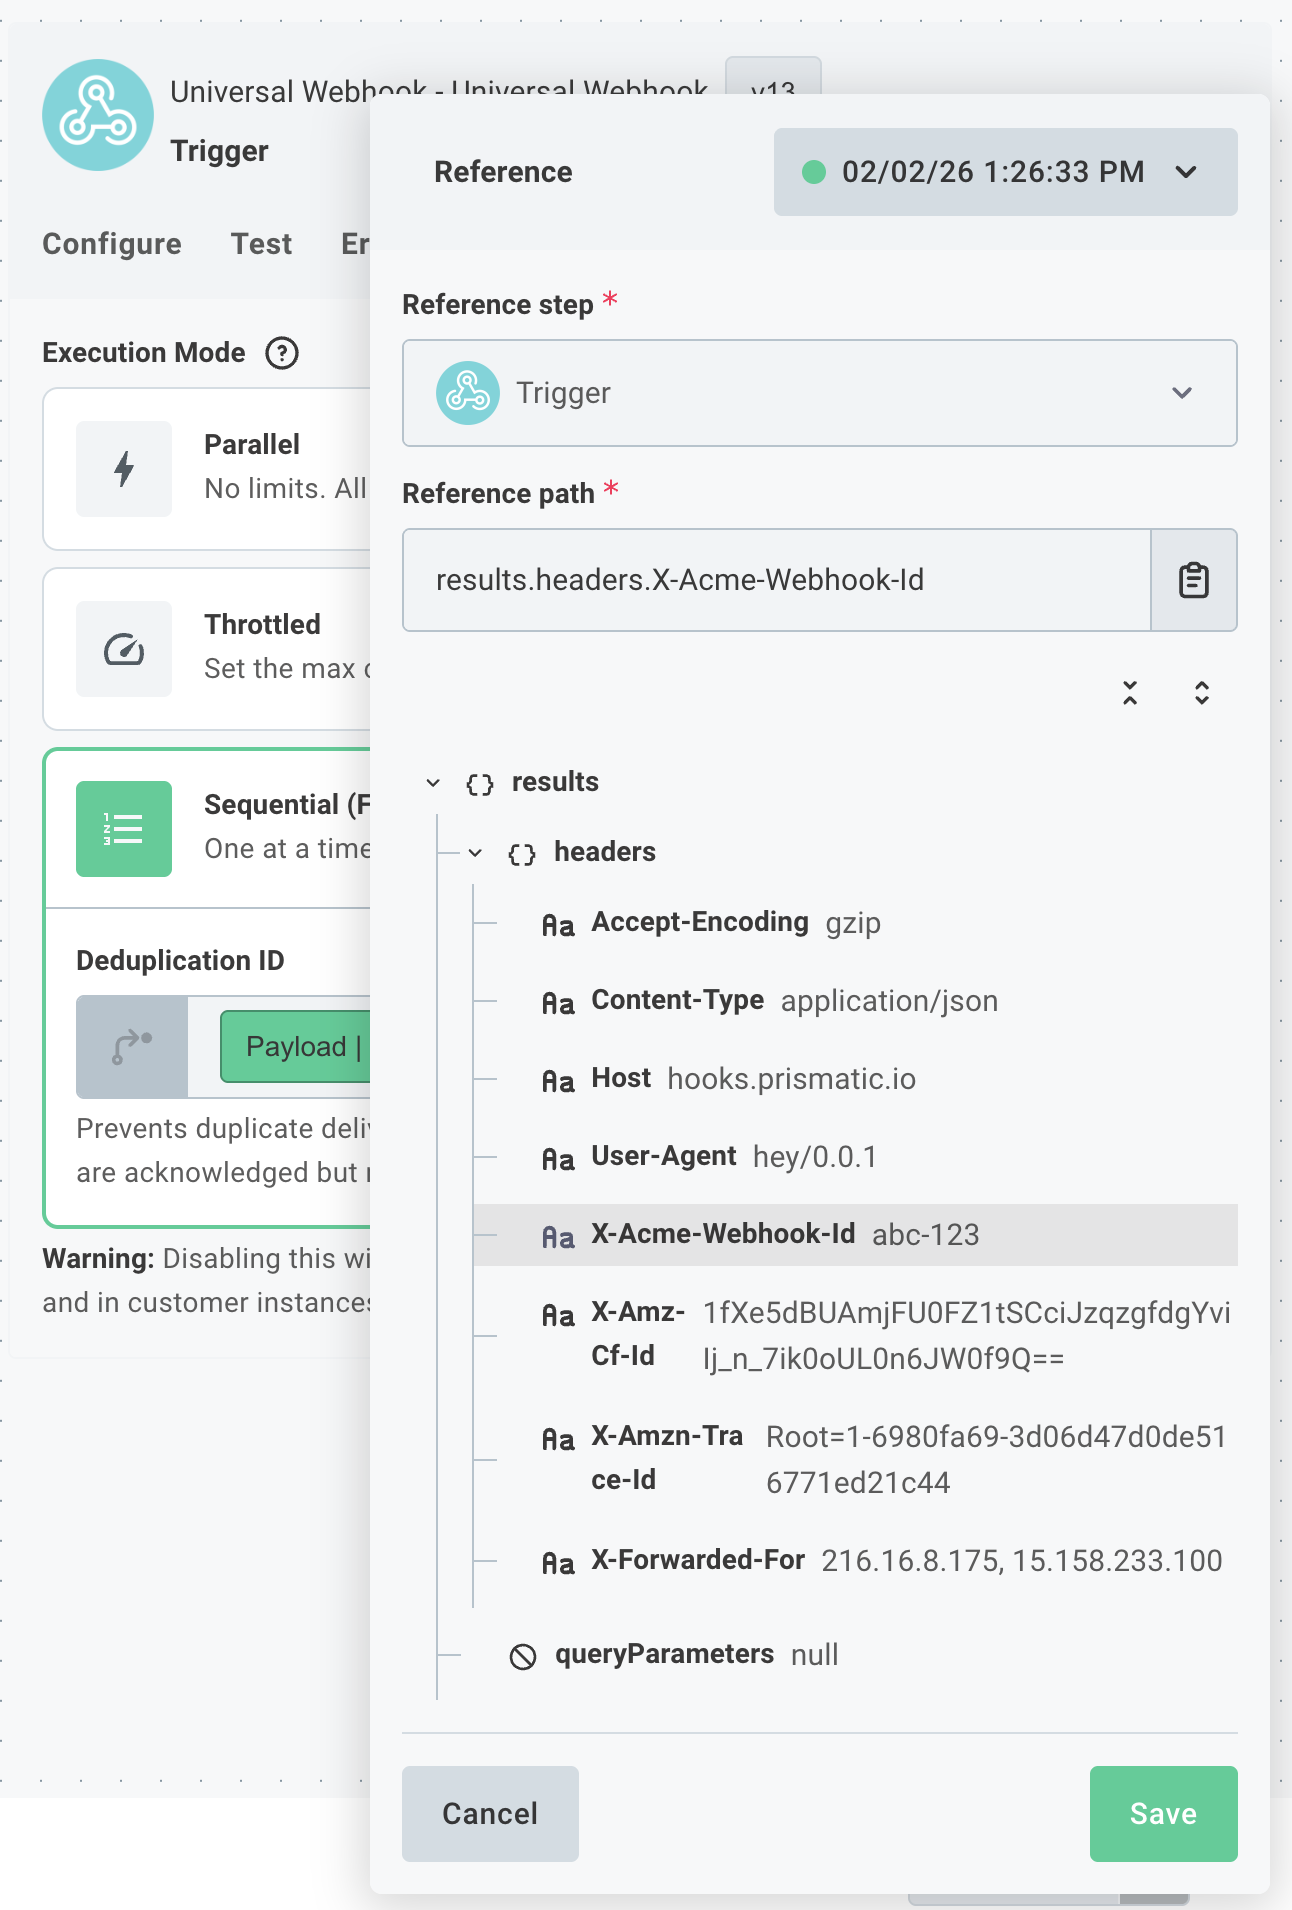Click the Execution Mode help question icon
The width and height of the screenshot is (1292, 1910).
click(x=282, y=353)
